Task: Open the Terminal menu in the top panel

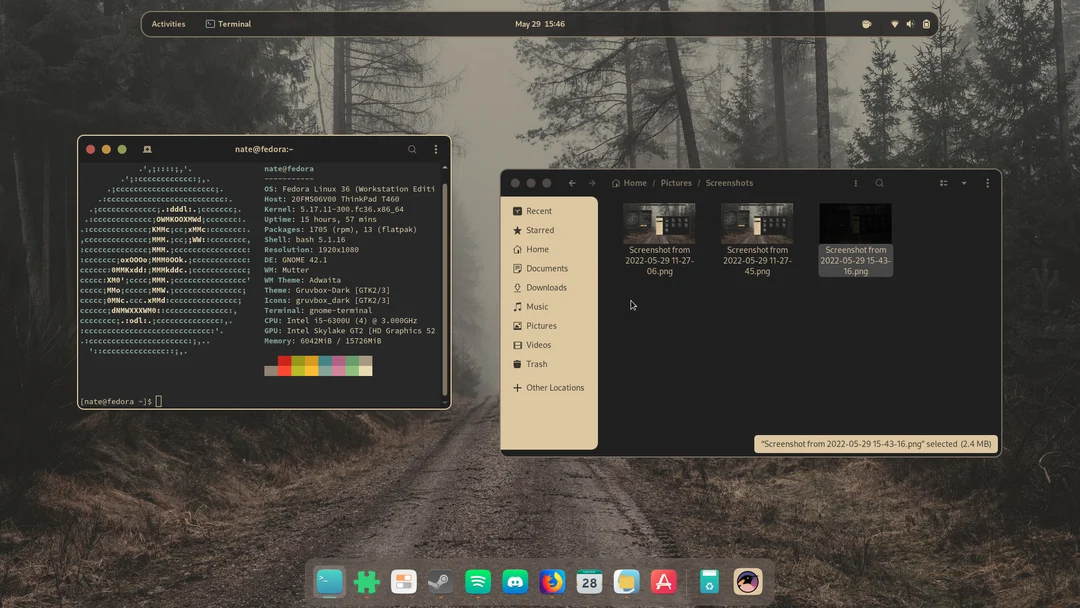Action: [x=228, y=23]
